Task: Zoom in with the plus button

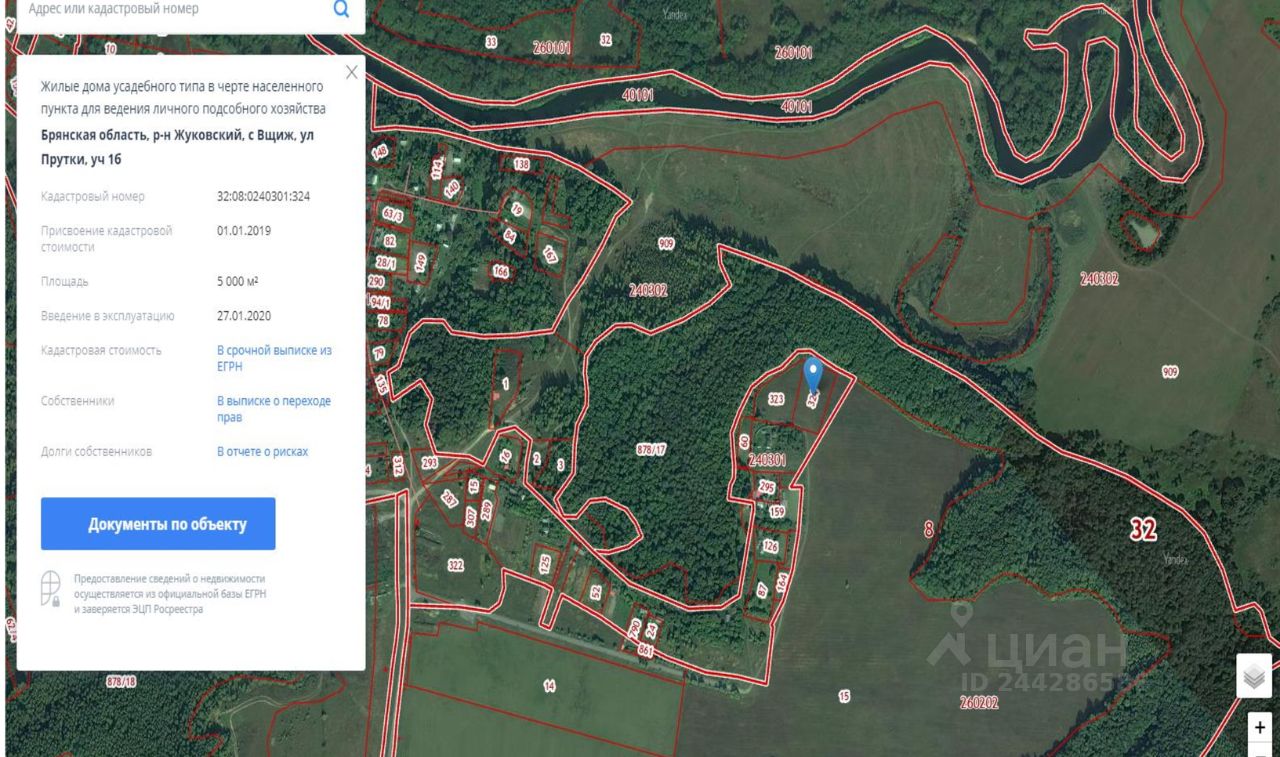Action: tap(1259, 729)
